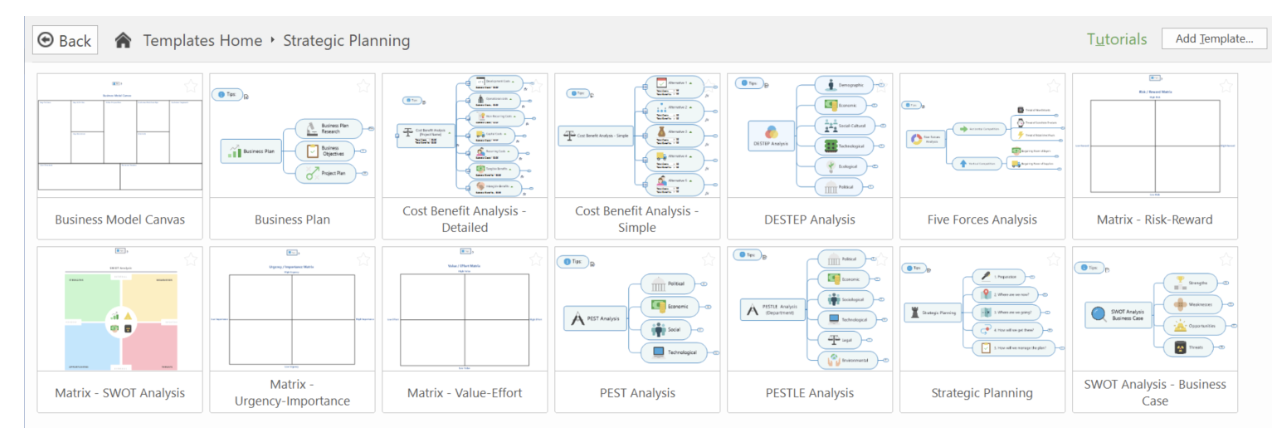This screenshot has width=1284, height=446.
Task: Toggle favorite star on Business Plan template
Action: 363,87
